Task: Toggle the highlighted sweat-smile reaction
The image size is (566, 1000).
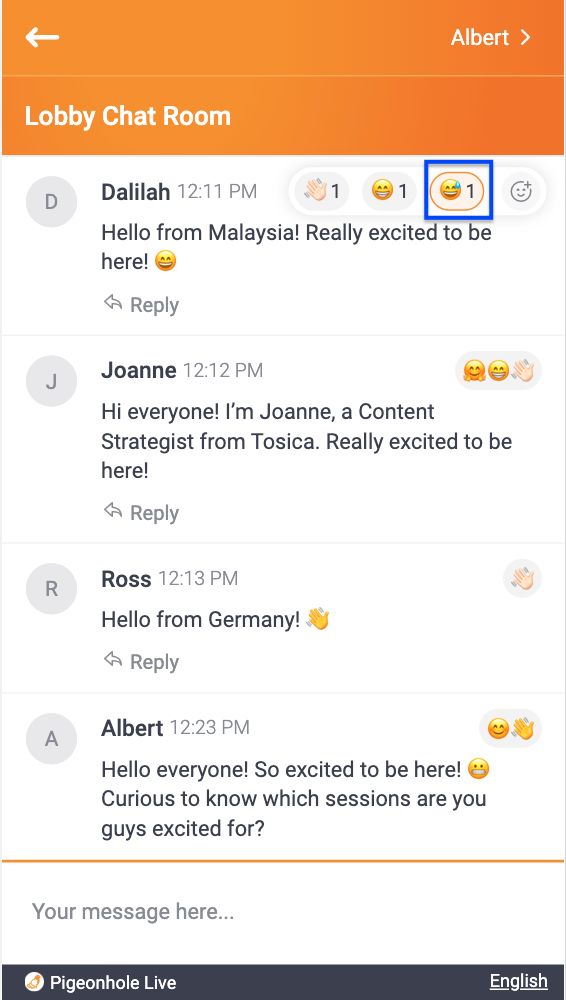Action: (457, 191)
